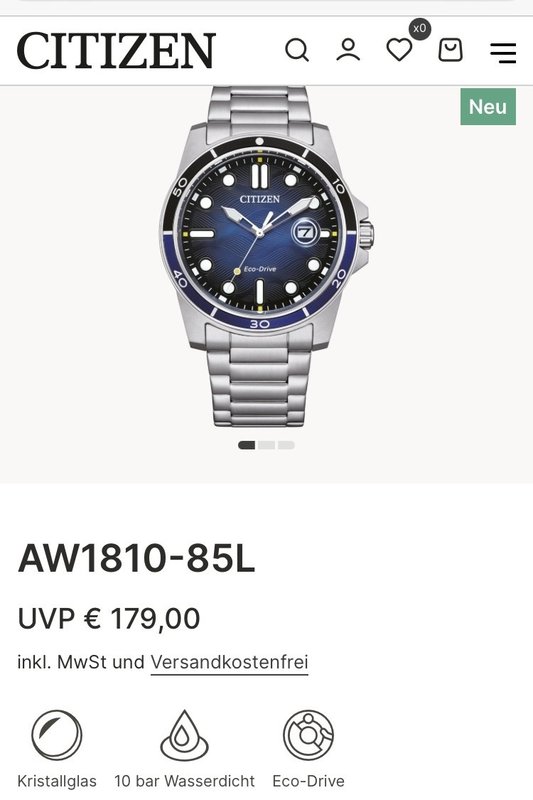Click the 10 bar Wasserdicht label
The height and width of the screenshot is (800, 533).
point(184,781)
